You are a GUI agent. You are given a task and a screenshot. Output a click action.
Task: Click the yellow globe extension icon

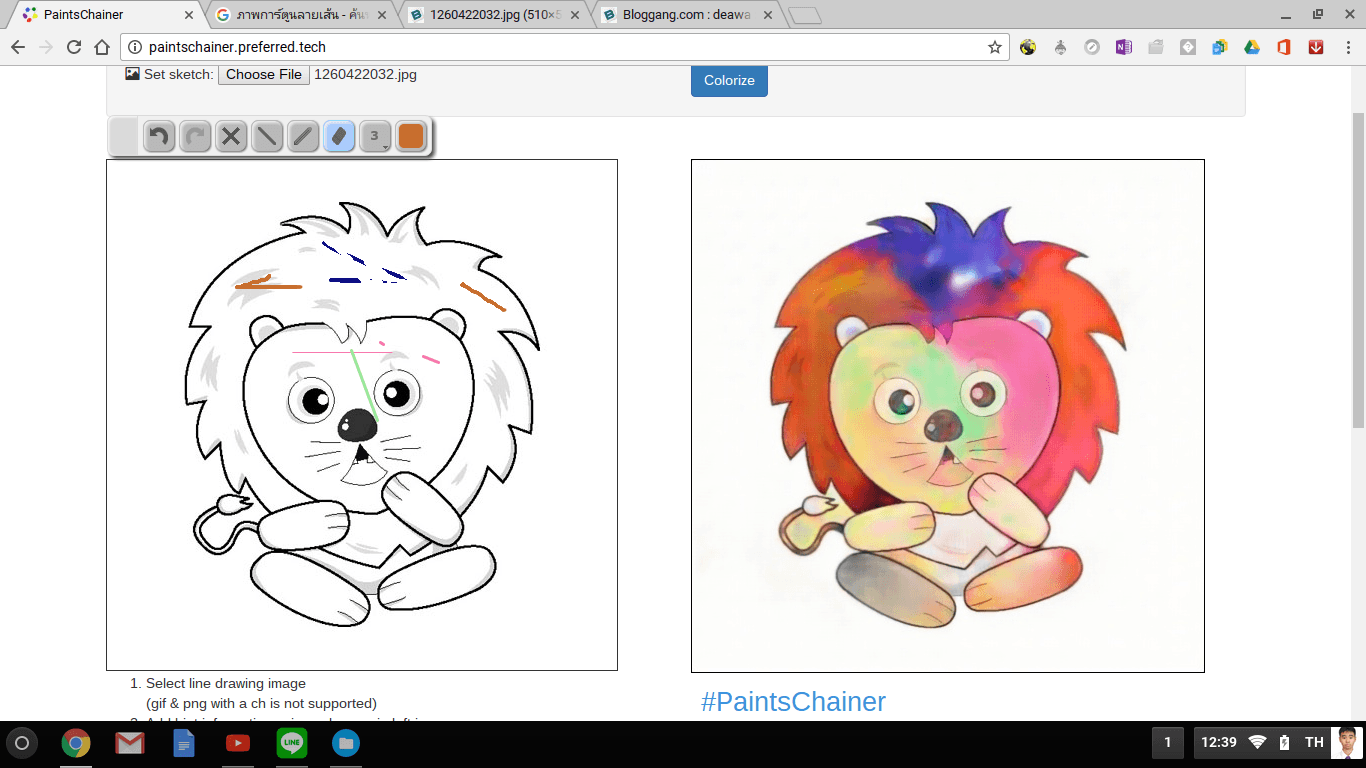[x=1028, y=47]
